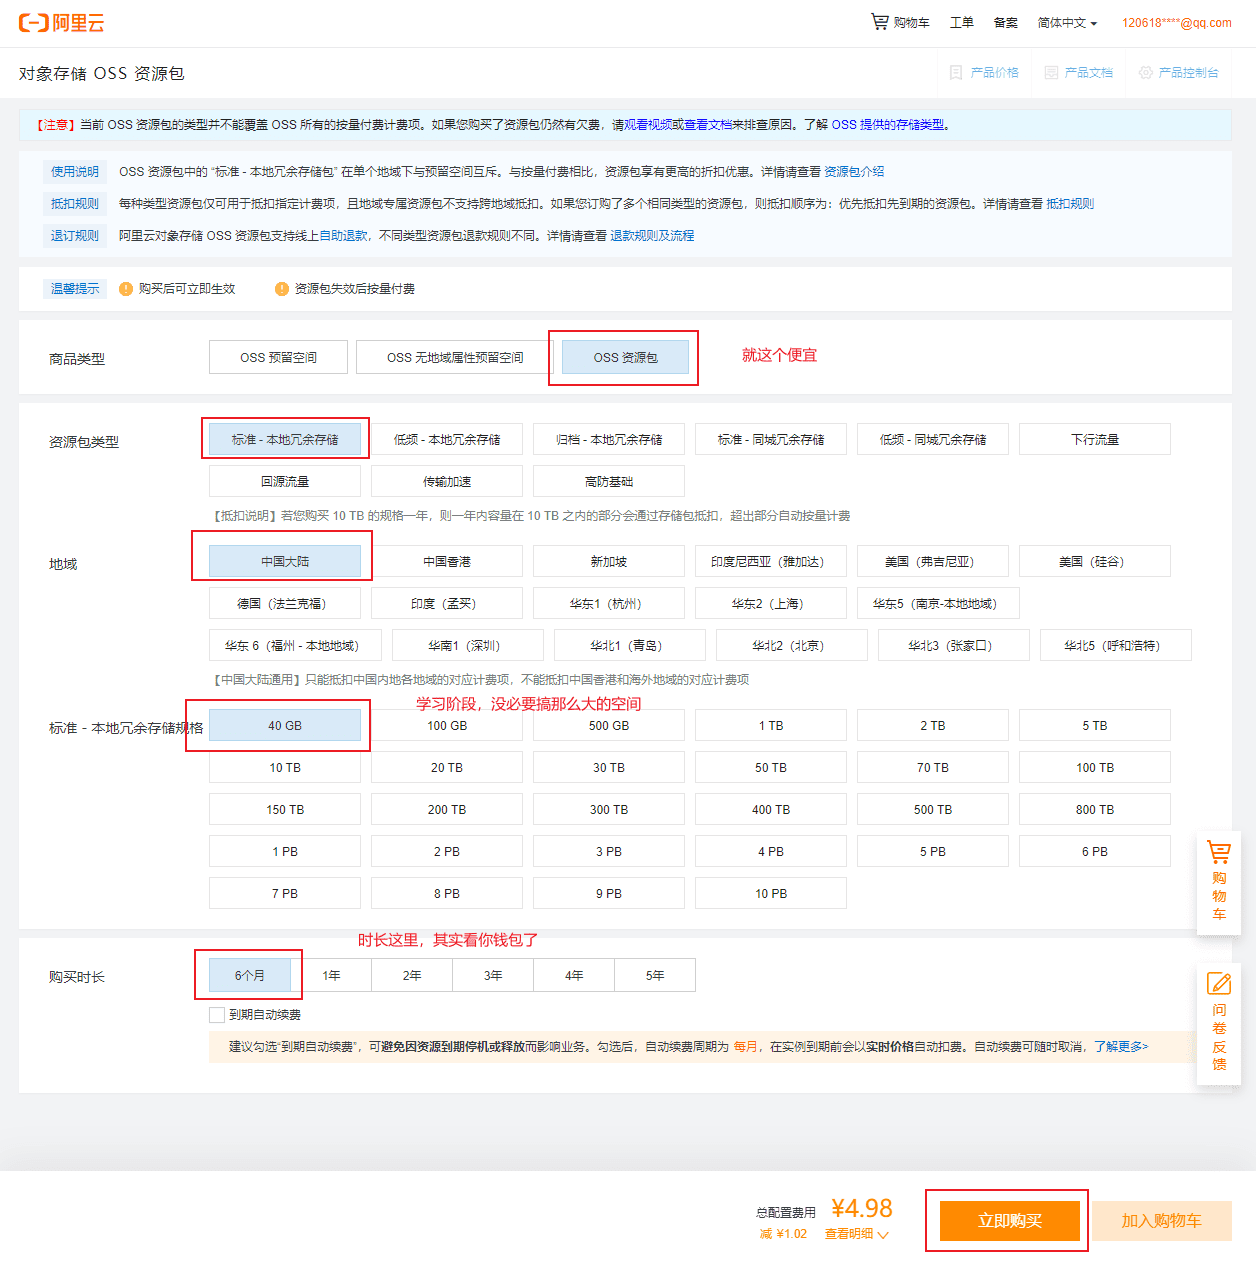1256x1263 pixels.
Task: Open the 简体中文 language dropdown
Action: click(x=1067, y=23)
